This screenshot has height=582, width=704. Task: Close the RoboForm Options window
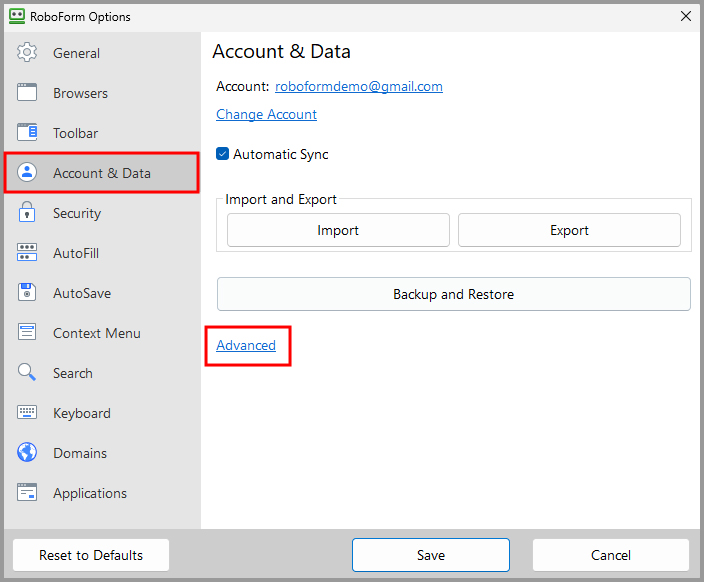[686, 16]
